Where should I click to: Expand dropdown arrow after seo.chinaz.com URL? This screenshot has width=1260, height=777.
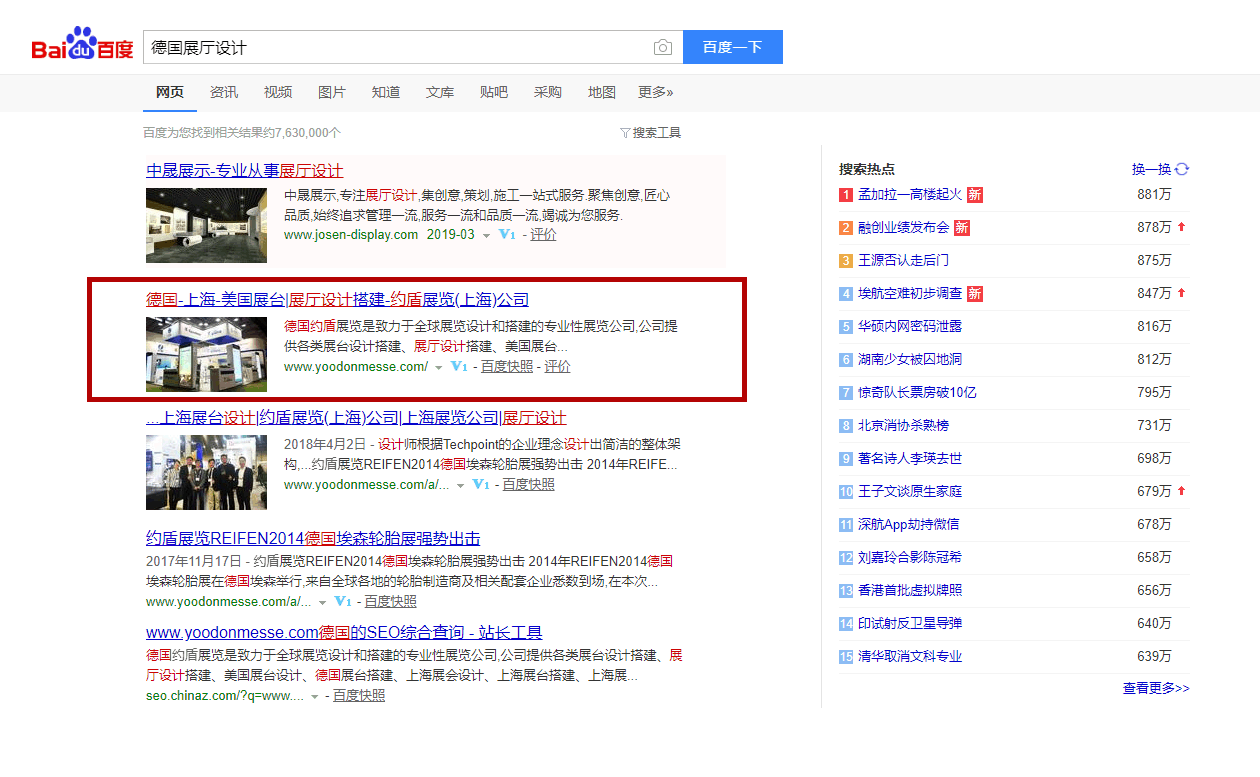tap(314, 696)
